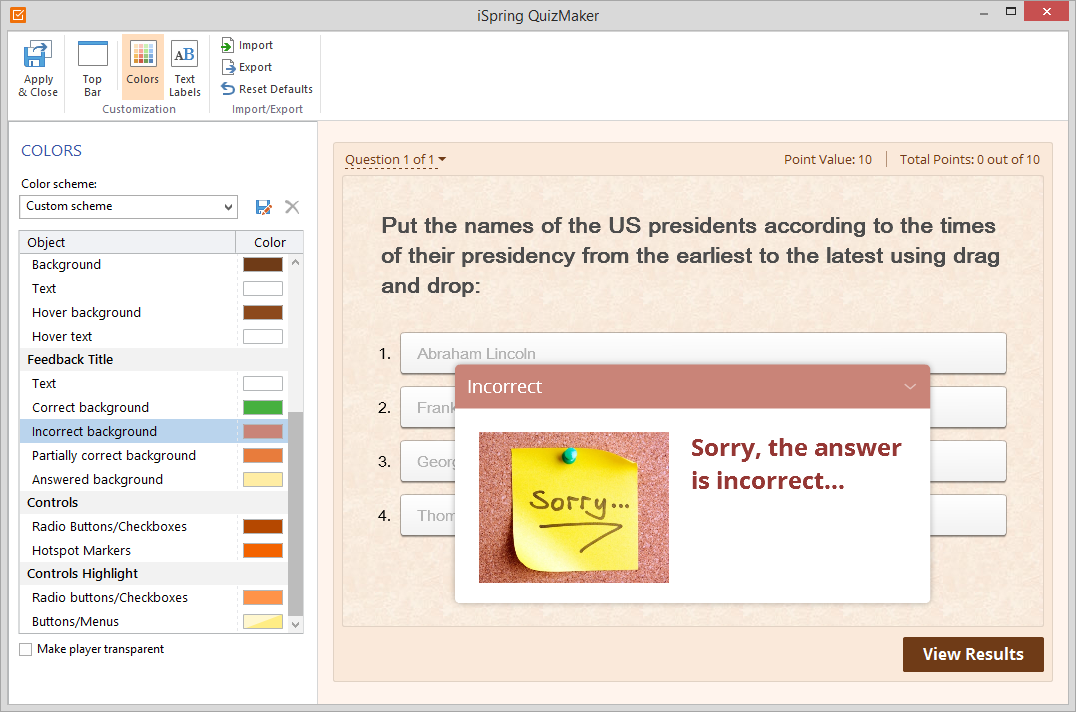The width and height of the screenshot is (1076, 712).
Task: Click the Import icon
Action: coord(228,45)
